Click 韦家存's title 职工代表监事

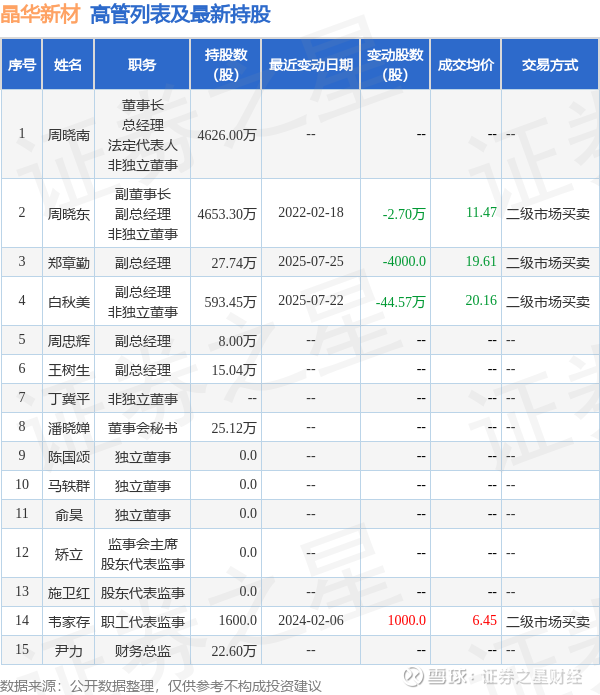143,622
